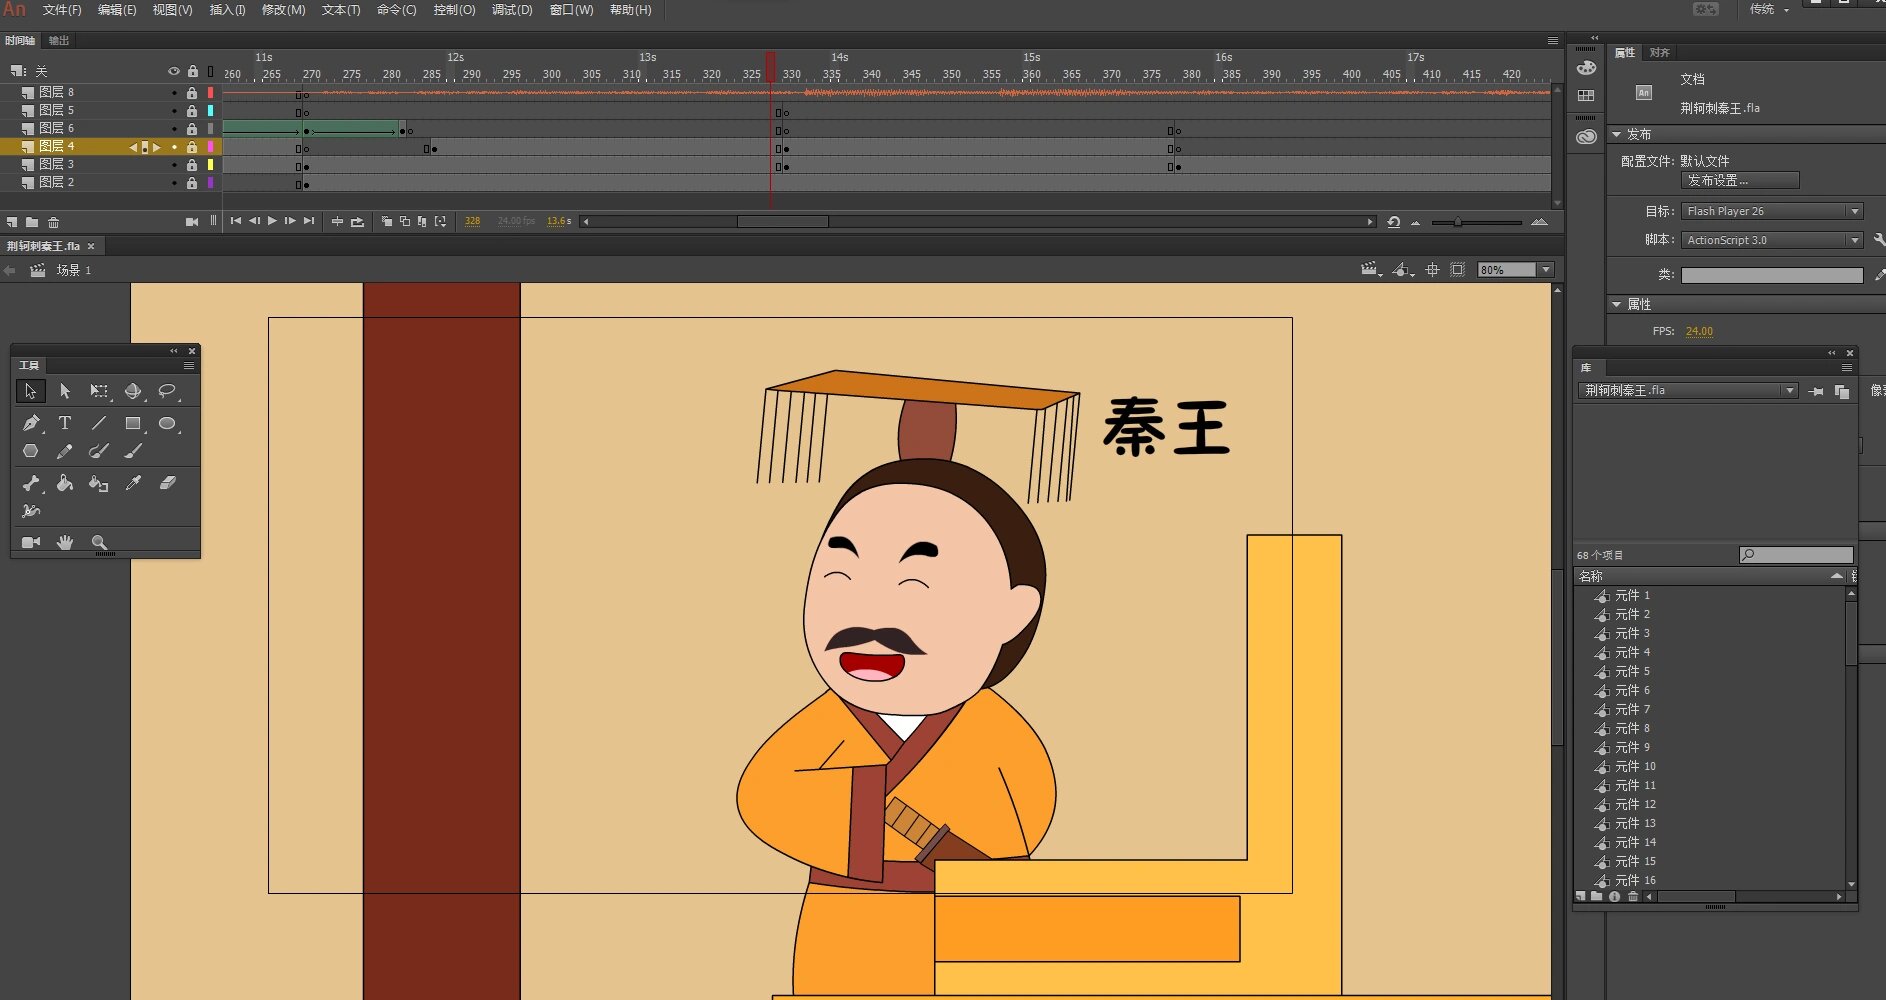Collapse the 发布 section in Properties

click(1617, 133)
